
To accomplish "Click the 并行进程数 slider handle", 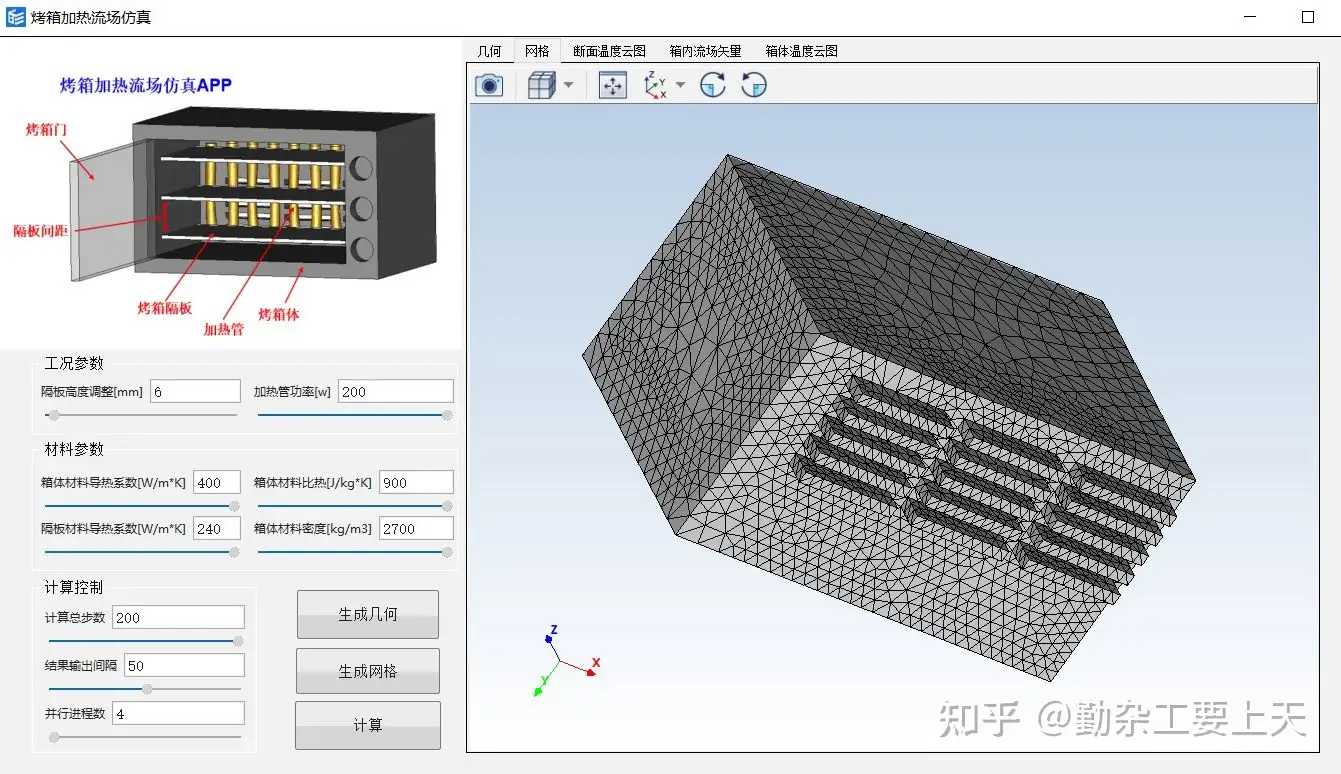I will [x=54, y=737].
